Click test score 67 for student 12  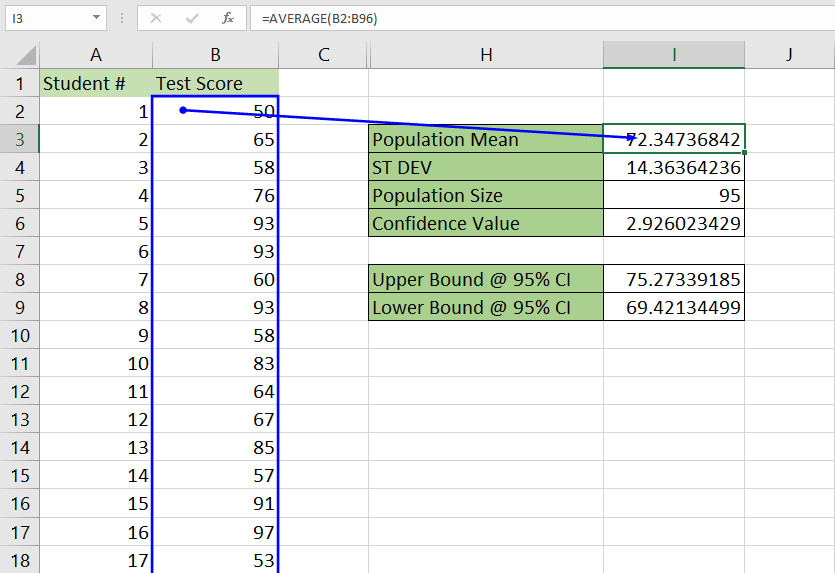215,420
